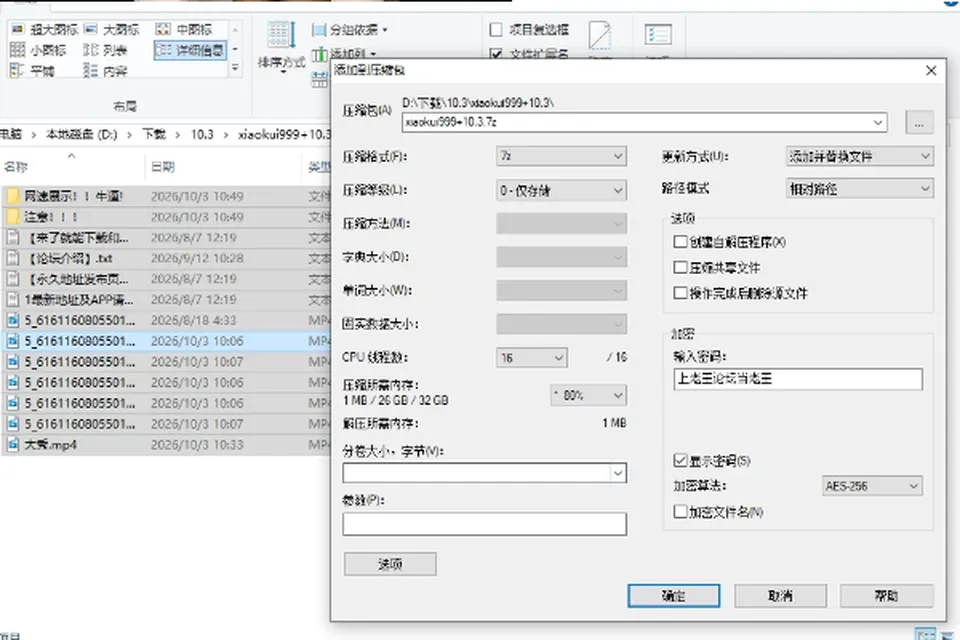
Task: Open 排序方式 sort menu in Explorer
Action: tap(281, 46)
